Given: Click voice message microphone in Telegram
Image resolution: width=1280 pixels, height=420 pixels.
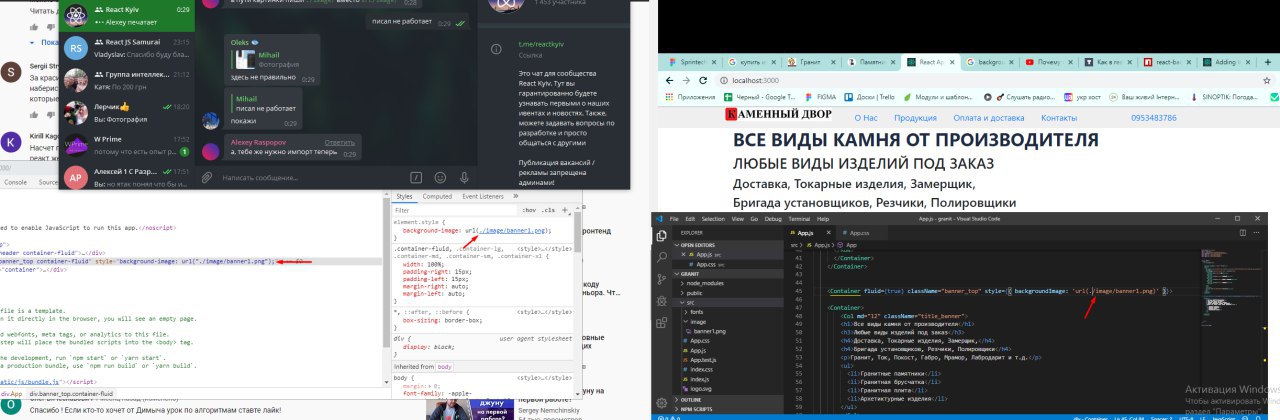Looking at the screenshot, I should tap(465, 177).
